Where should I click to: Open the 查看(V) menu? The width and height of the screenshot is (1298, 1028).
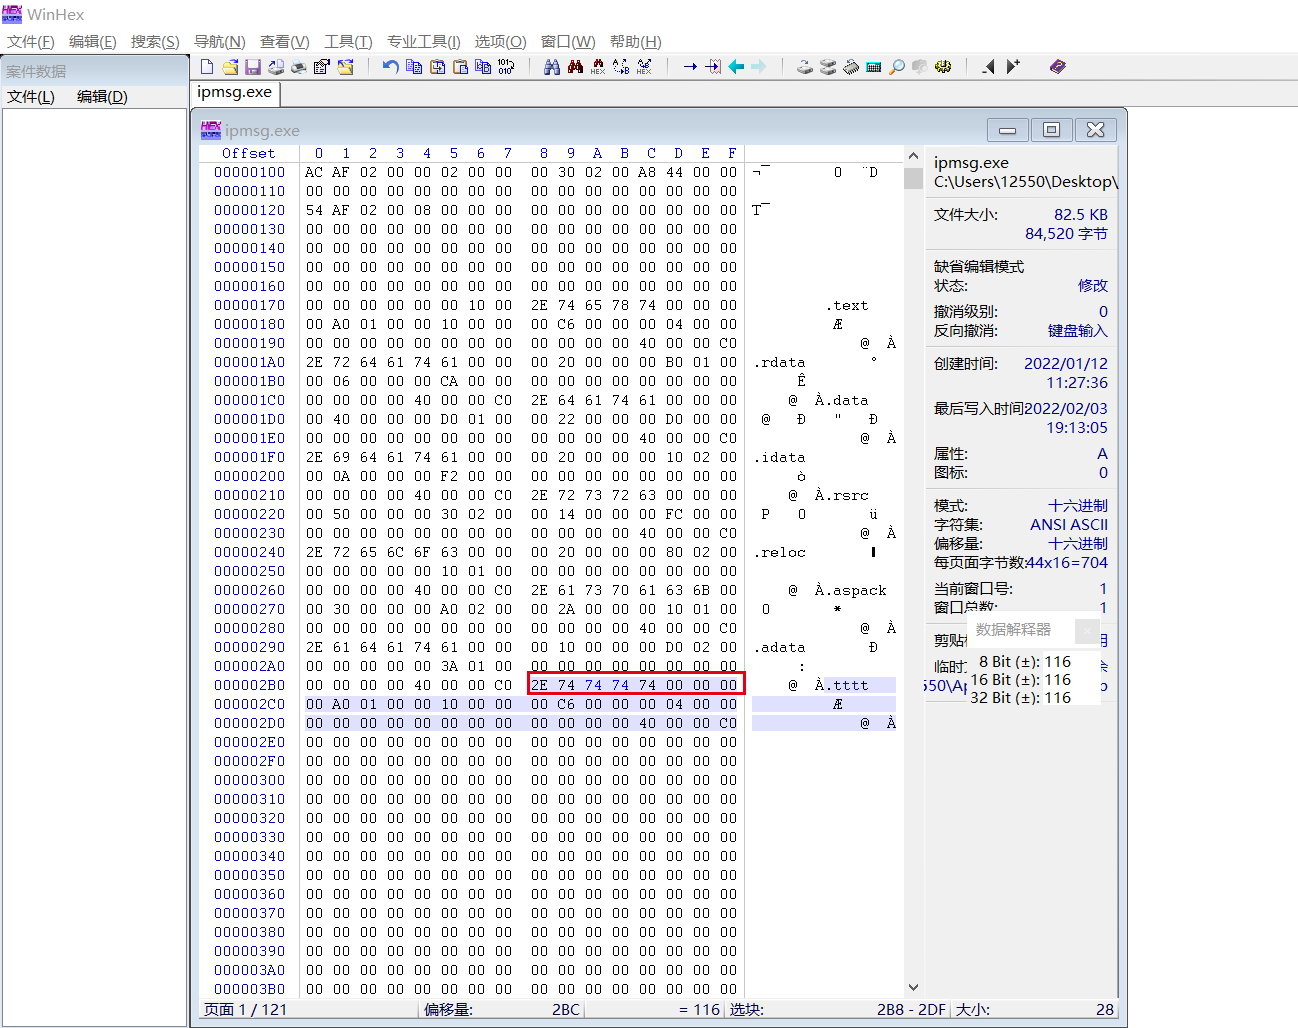(285, 41)
